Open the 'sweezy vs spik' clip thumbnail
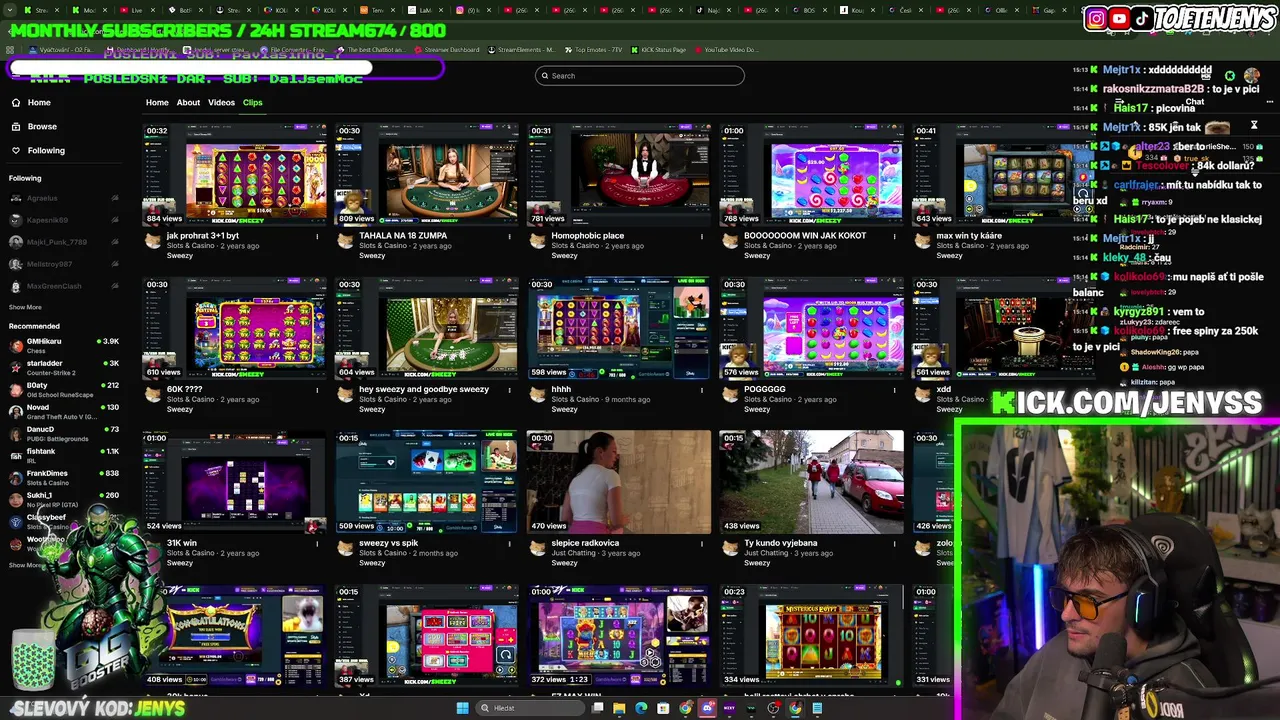The image size is (1280, 720). 427,481
